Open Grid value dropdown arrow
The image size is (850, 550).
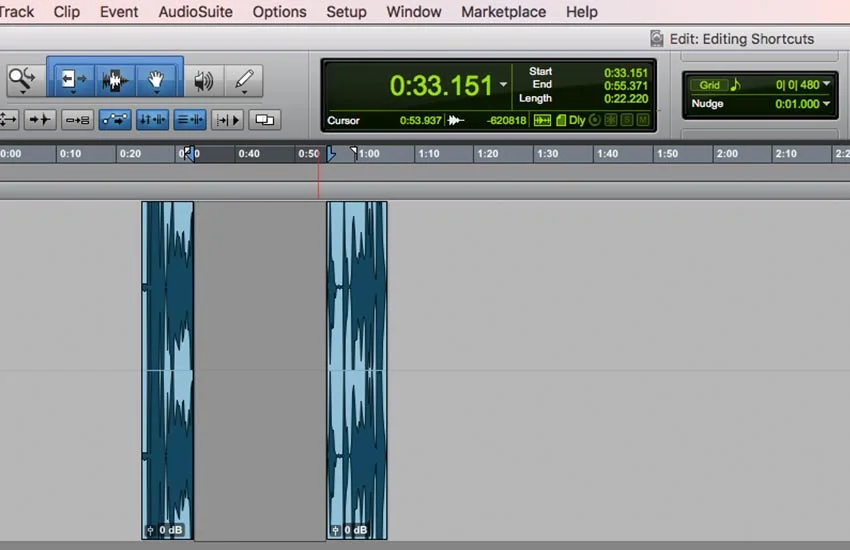pyautogui.click(x=827, y=83)
